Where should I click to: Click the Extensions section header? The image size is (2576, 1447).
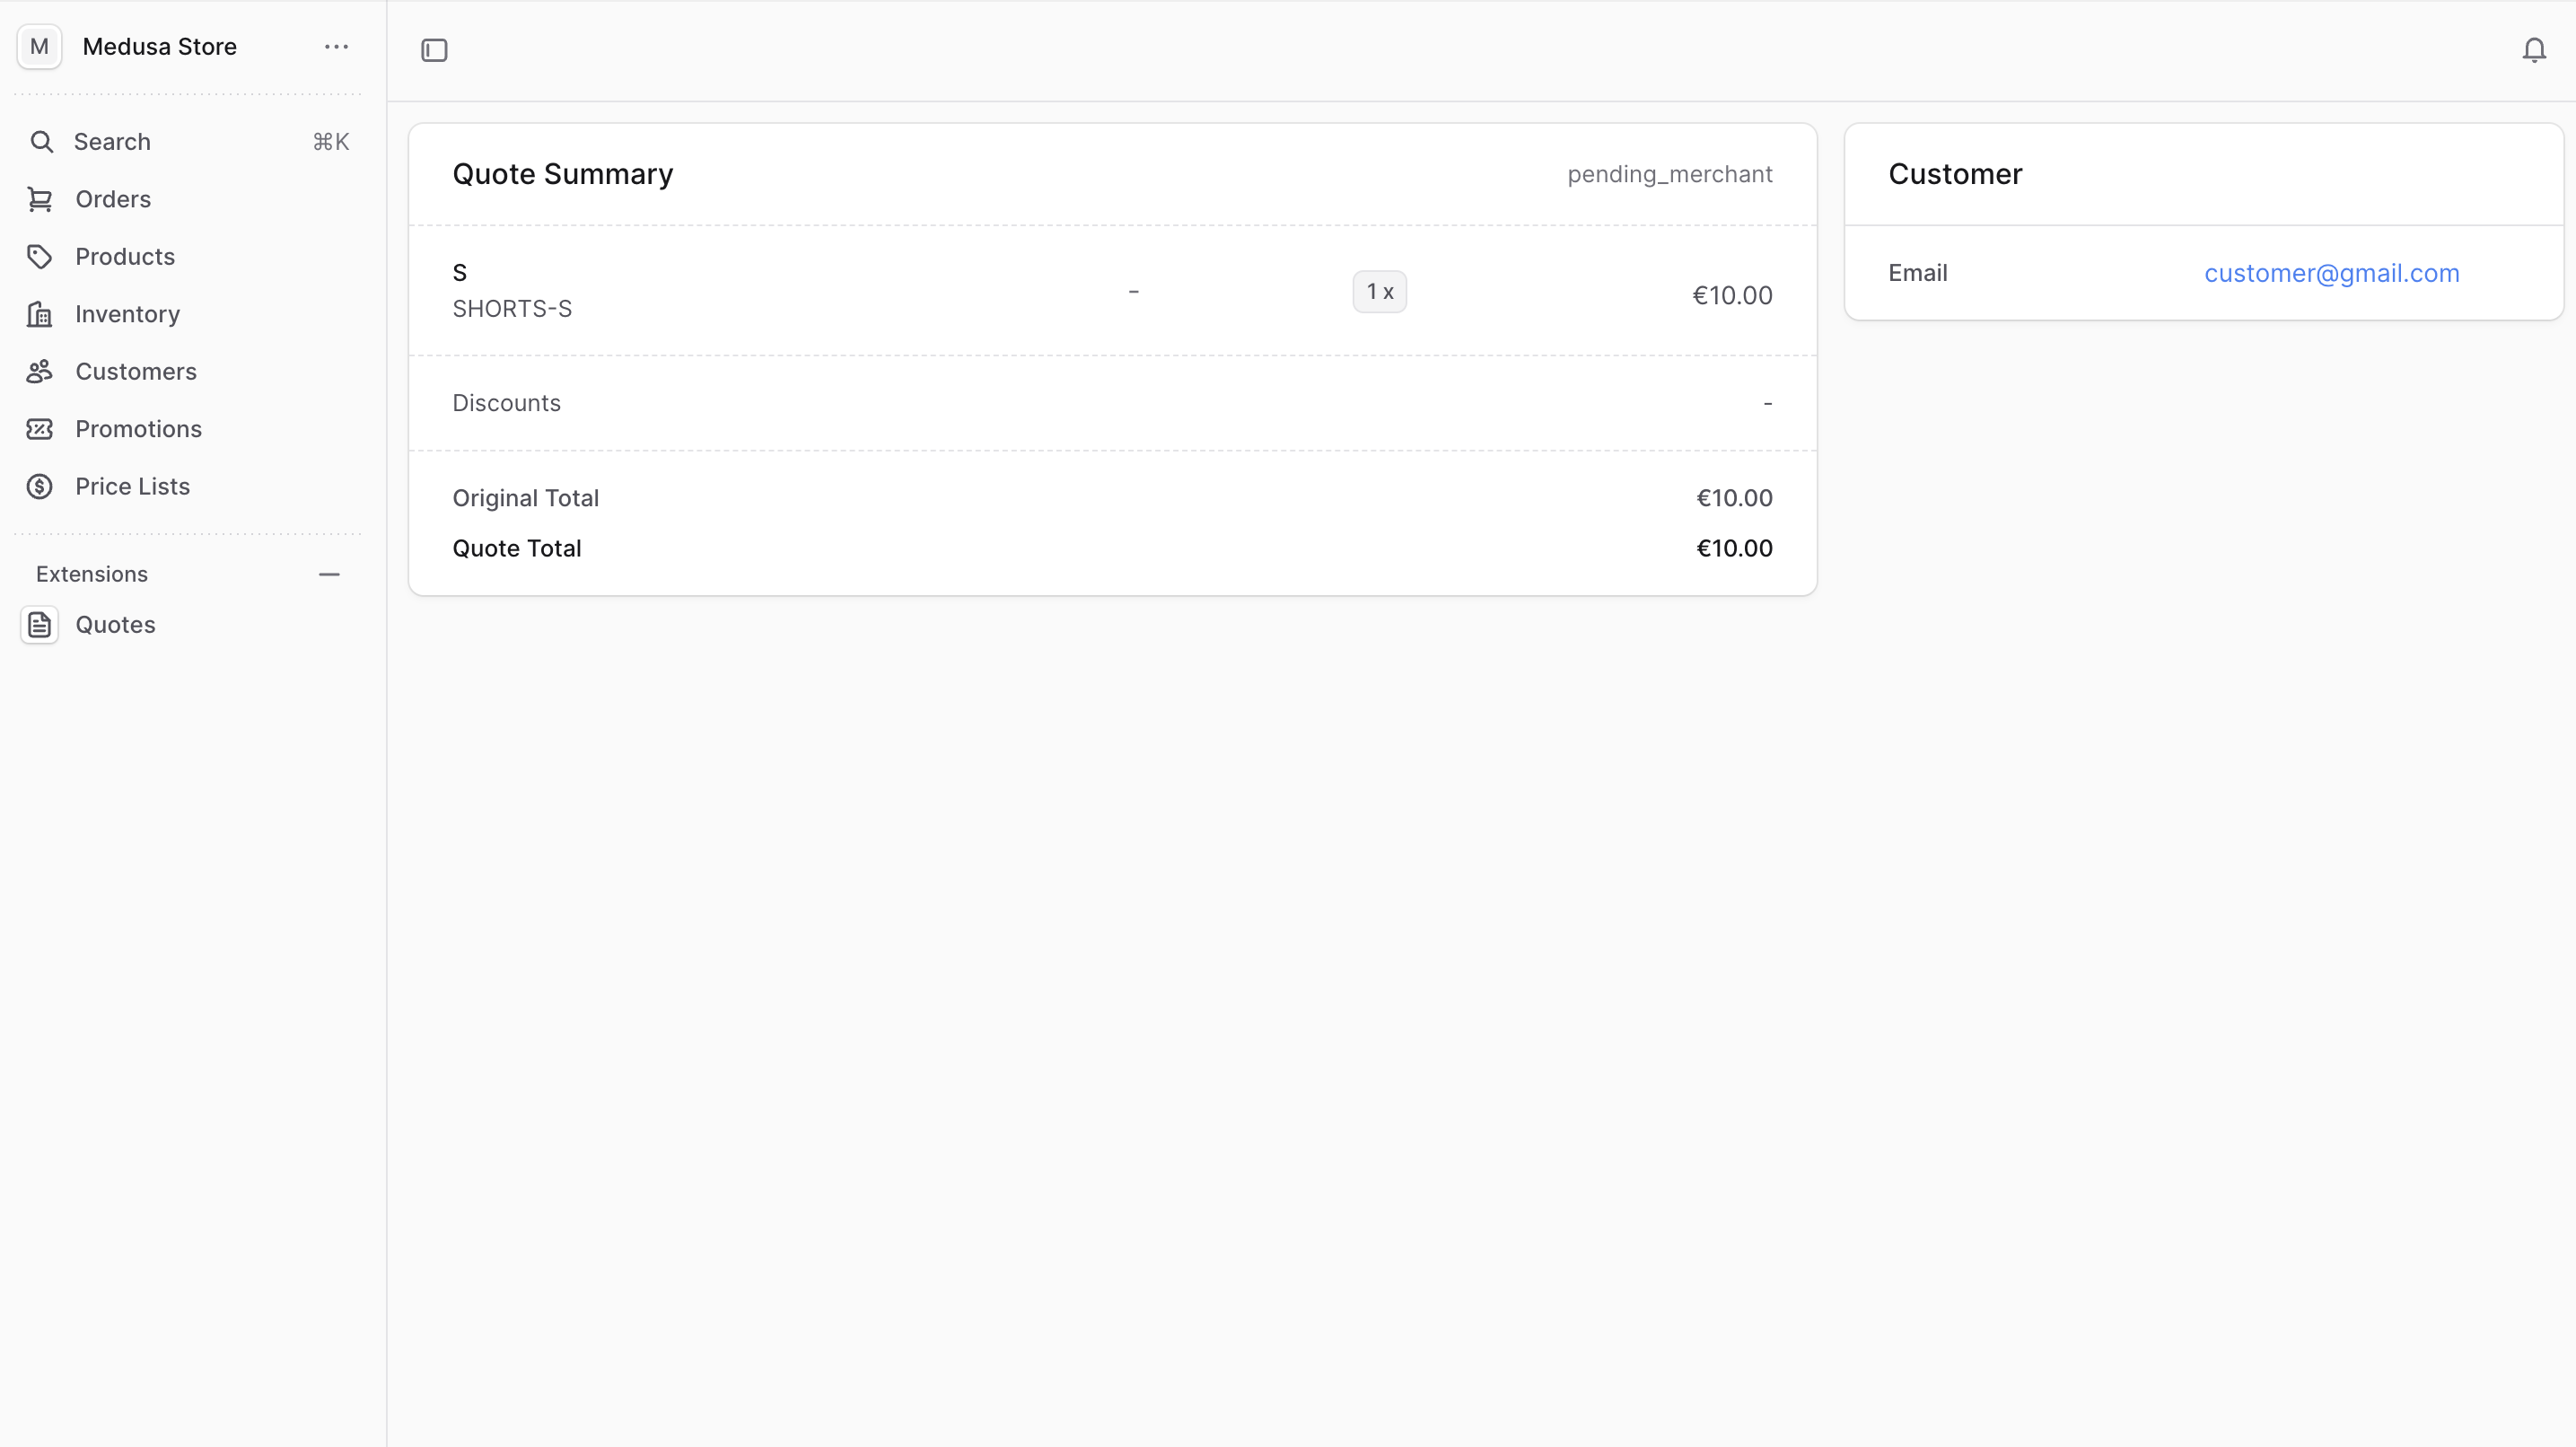pyautogui.click(x=90, y=573)
